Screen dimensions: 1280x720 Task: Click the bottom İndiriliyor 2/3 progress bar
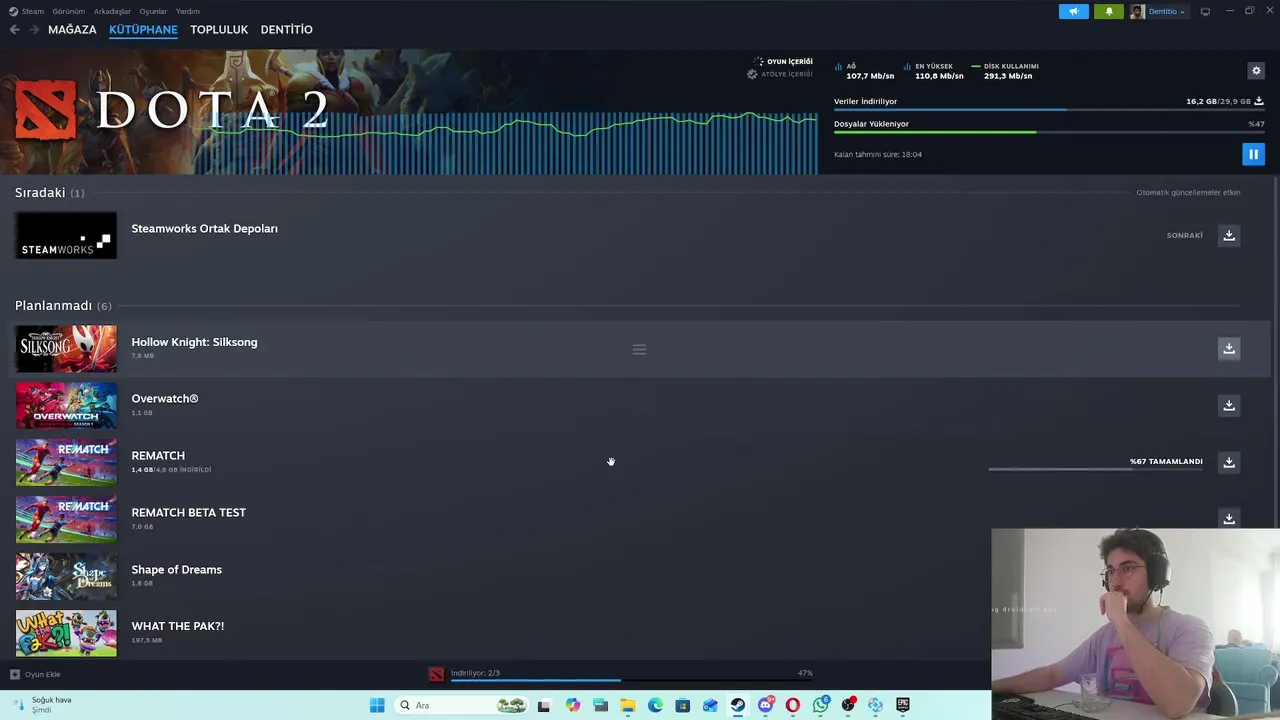631,680
